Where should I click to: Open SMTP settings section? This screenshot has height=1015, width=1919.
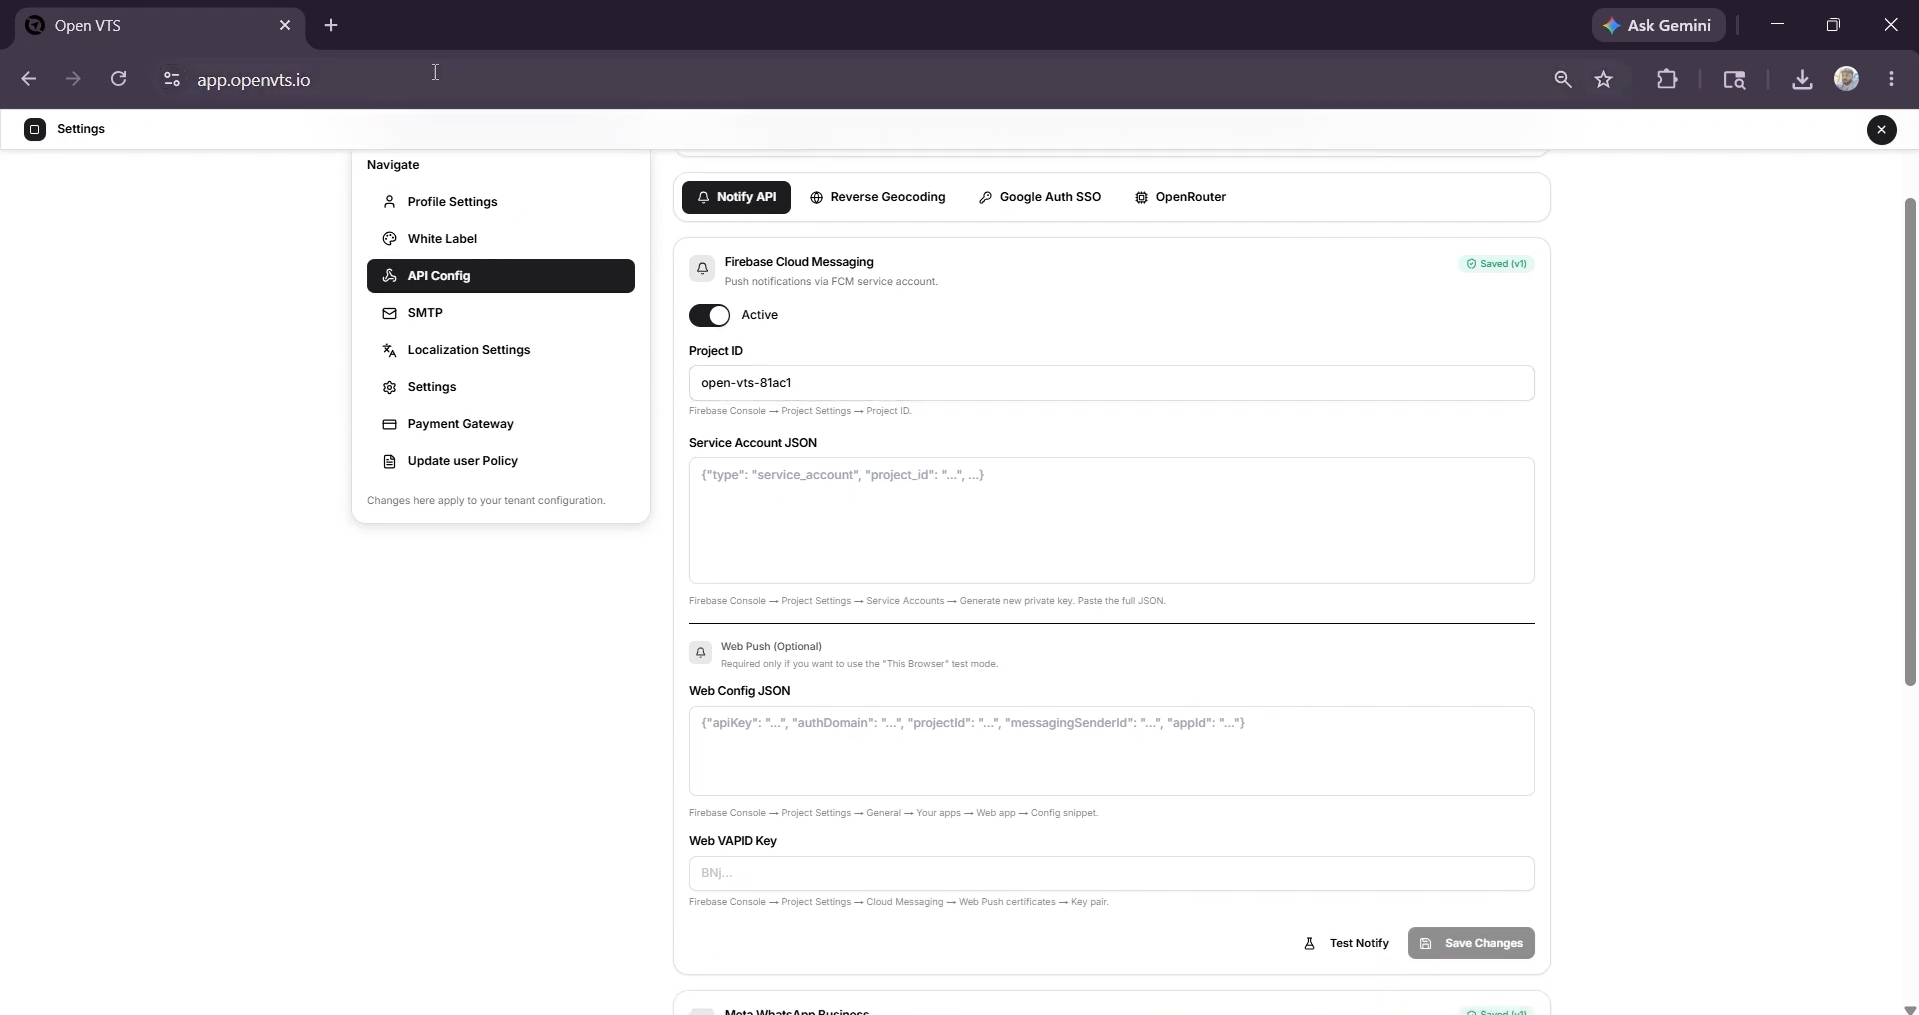point(500,313)
